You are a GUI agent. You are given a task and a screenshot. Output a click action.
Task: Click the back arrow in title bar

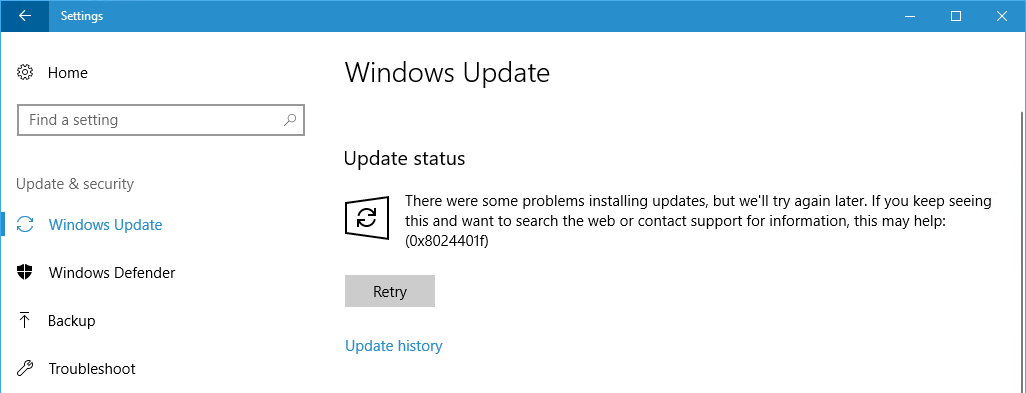(24, 16)
